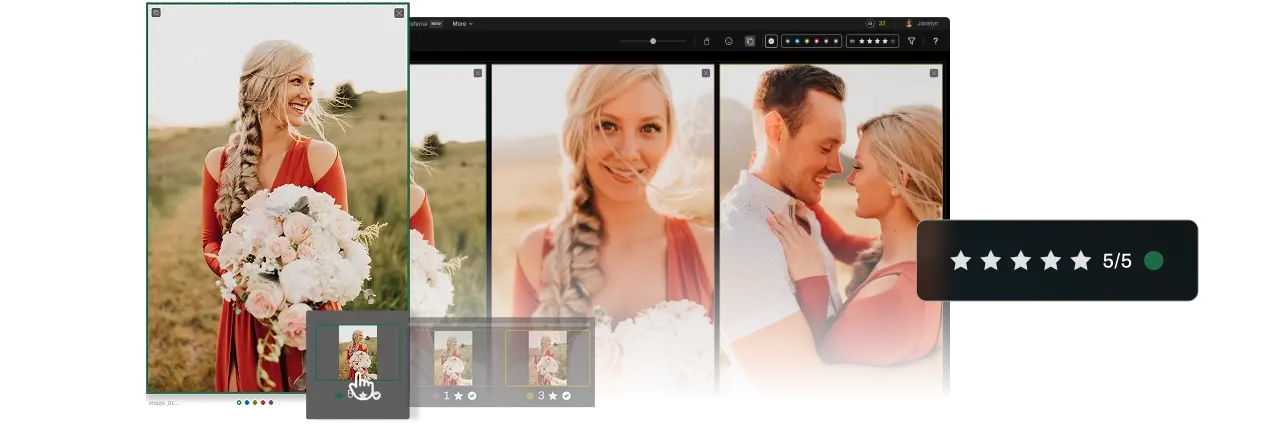Click expand icon on the large bride photo
Screen dimensions: 1264x431
click(155, 13)
